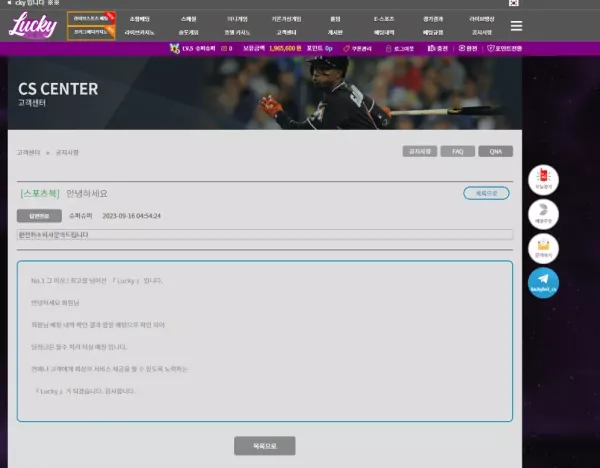Screen dimensions: 600x468
Task: Click 로그아웃 with the lock icon
Action: coord(399,49)
